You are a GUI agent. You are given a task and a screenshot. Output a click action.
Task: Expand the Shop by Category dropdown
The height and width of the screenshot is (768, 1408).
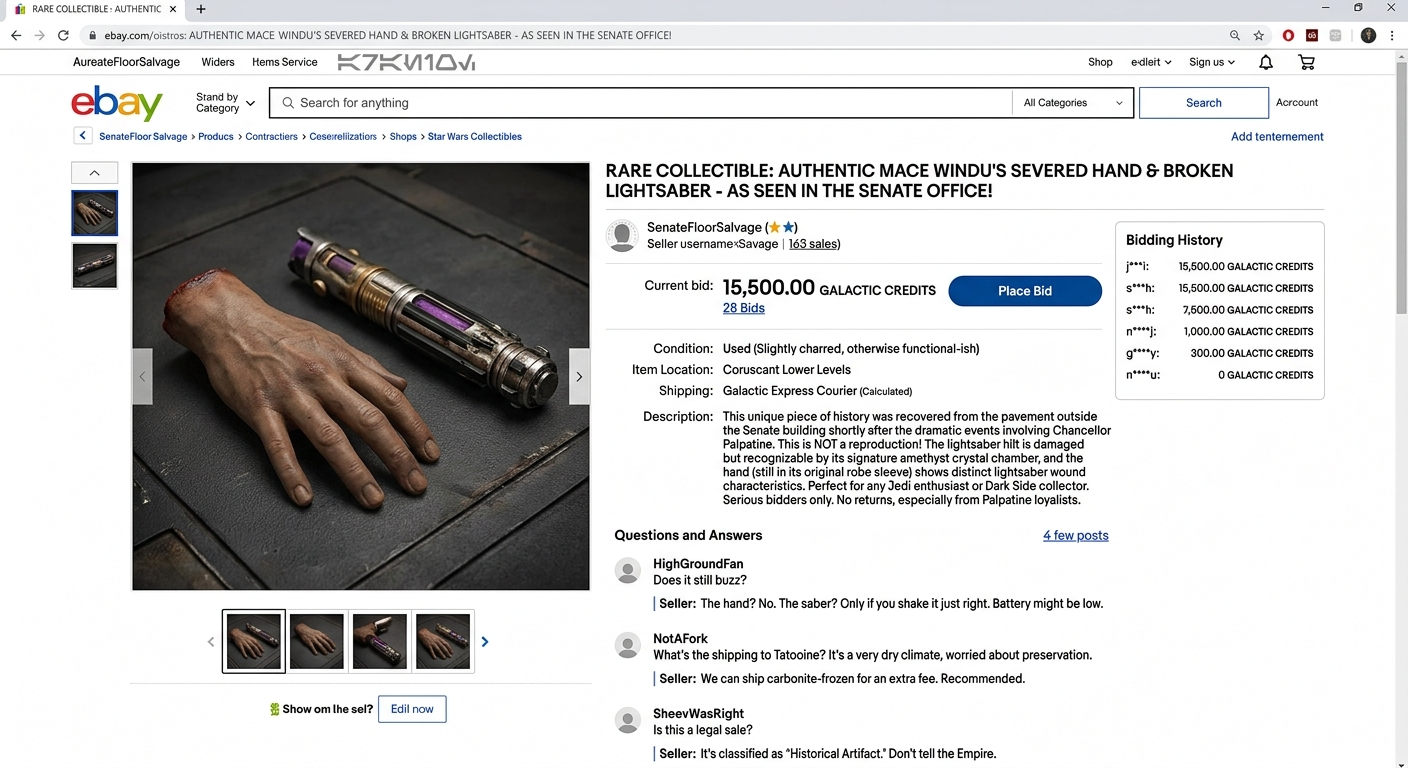pos(226,103)
